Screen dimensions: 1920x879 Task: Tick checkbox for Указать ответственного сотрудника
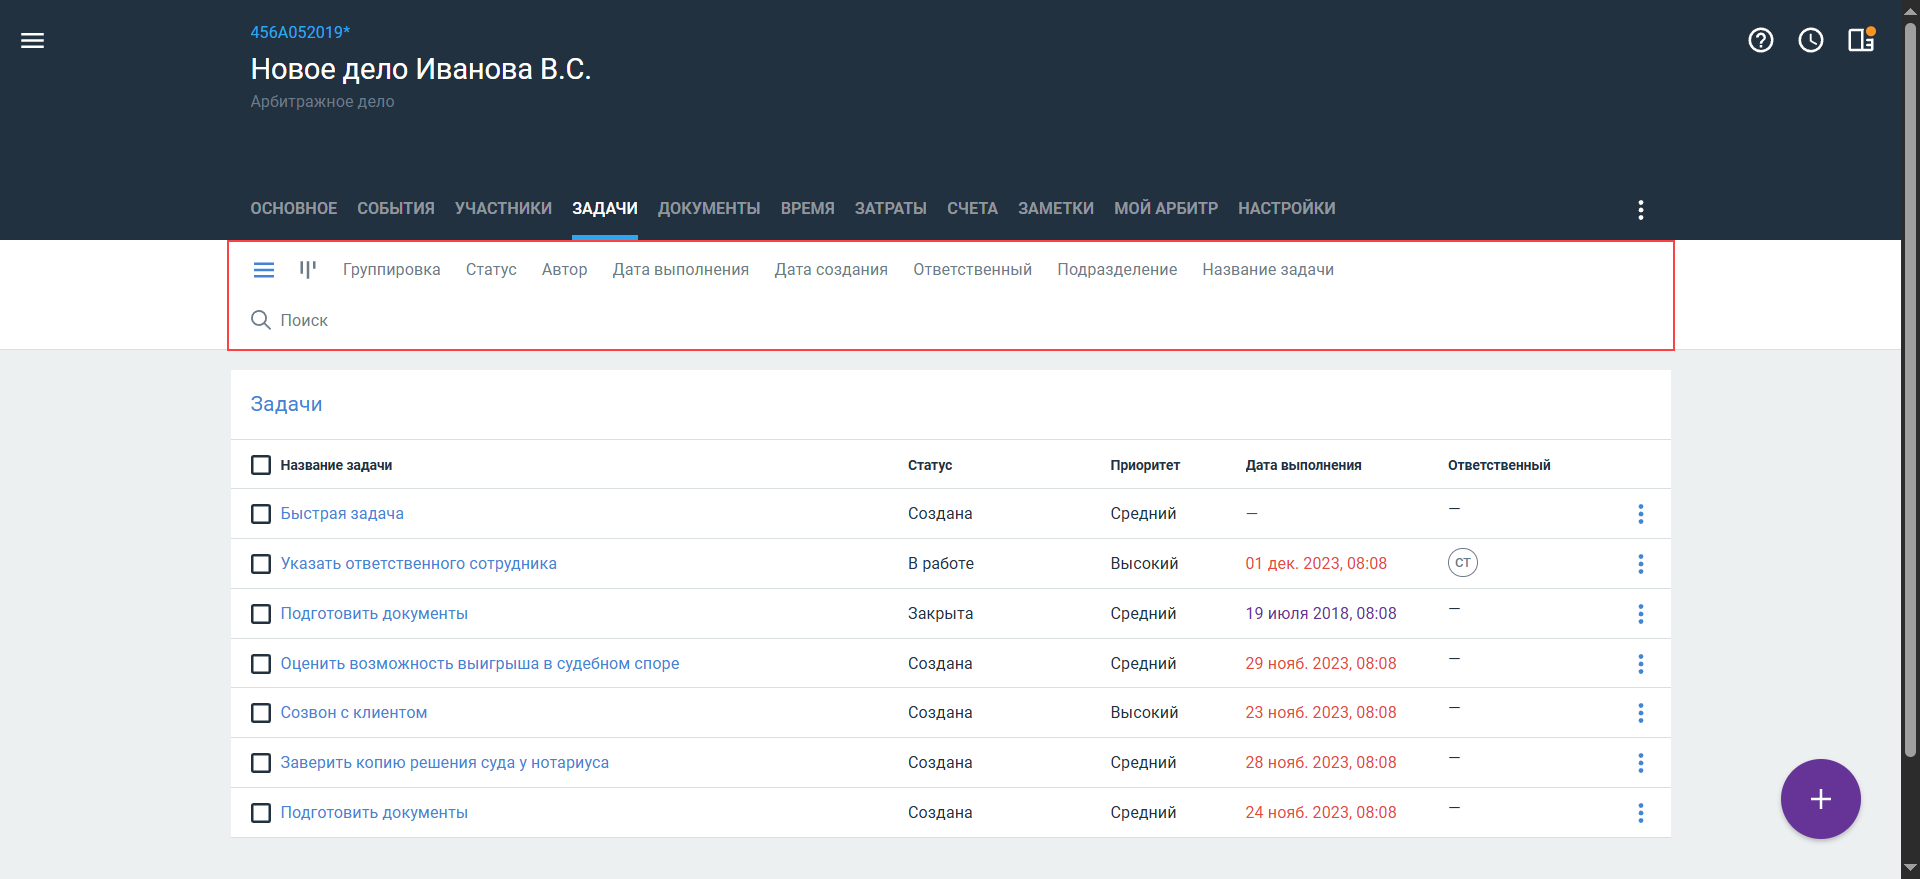[x=261, y=564]
